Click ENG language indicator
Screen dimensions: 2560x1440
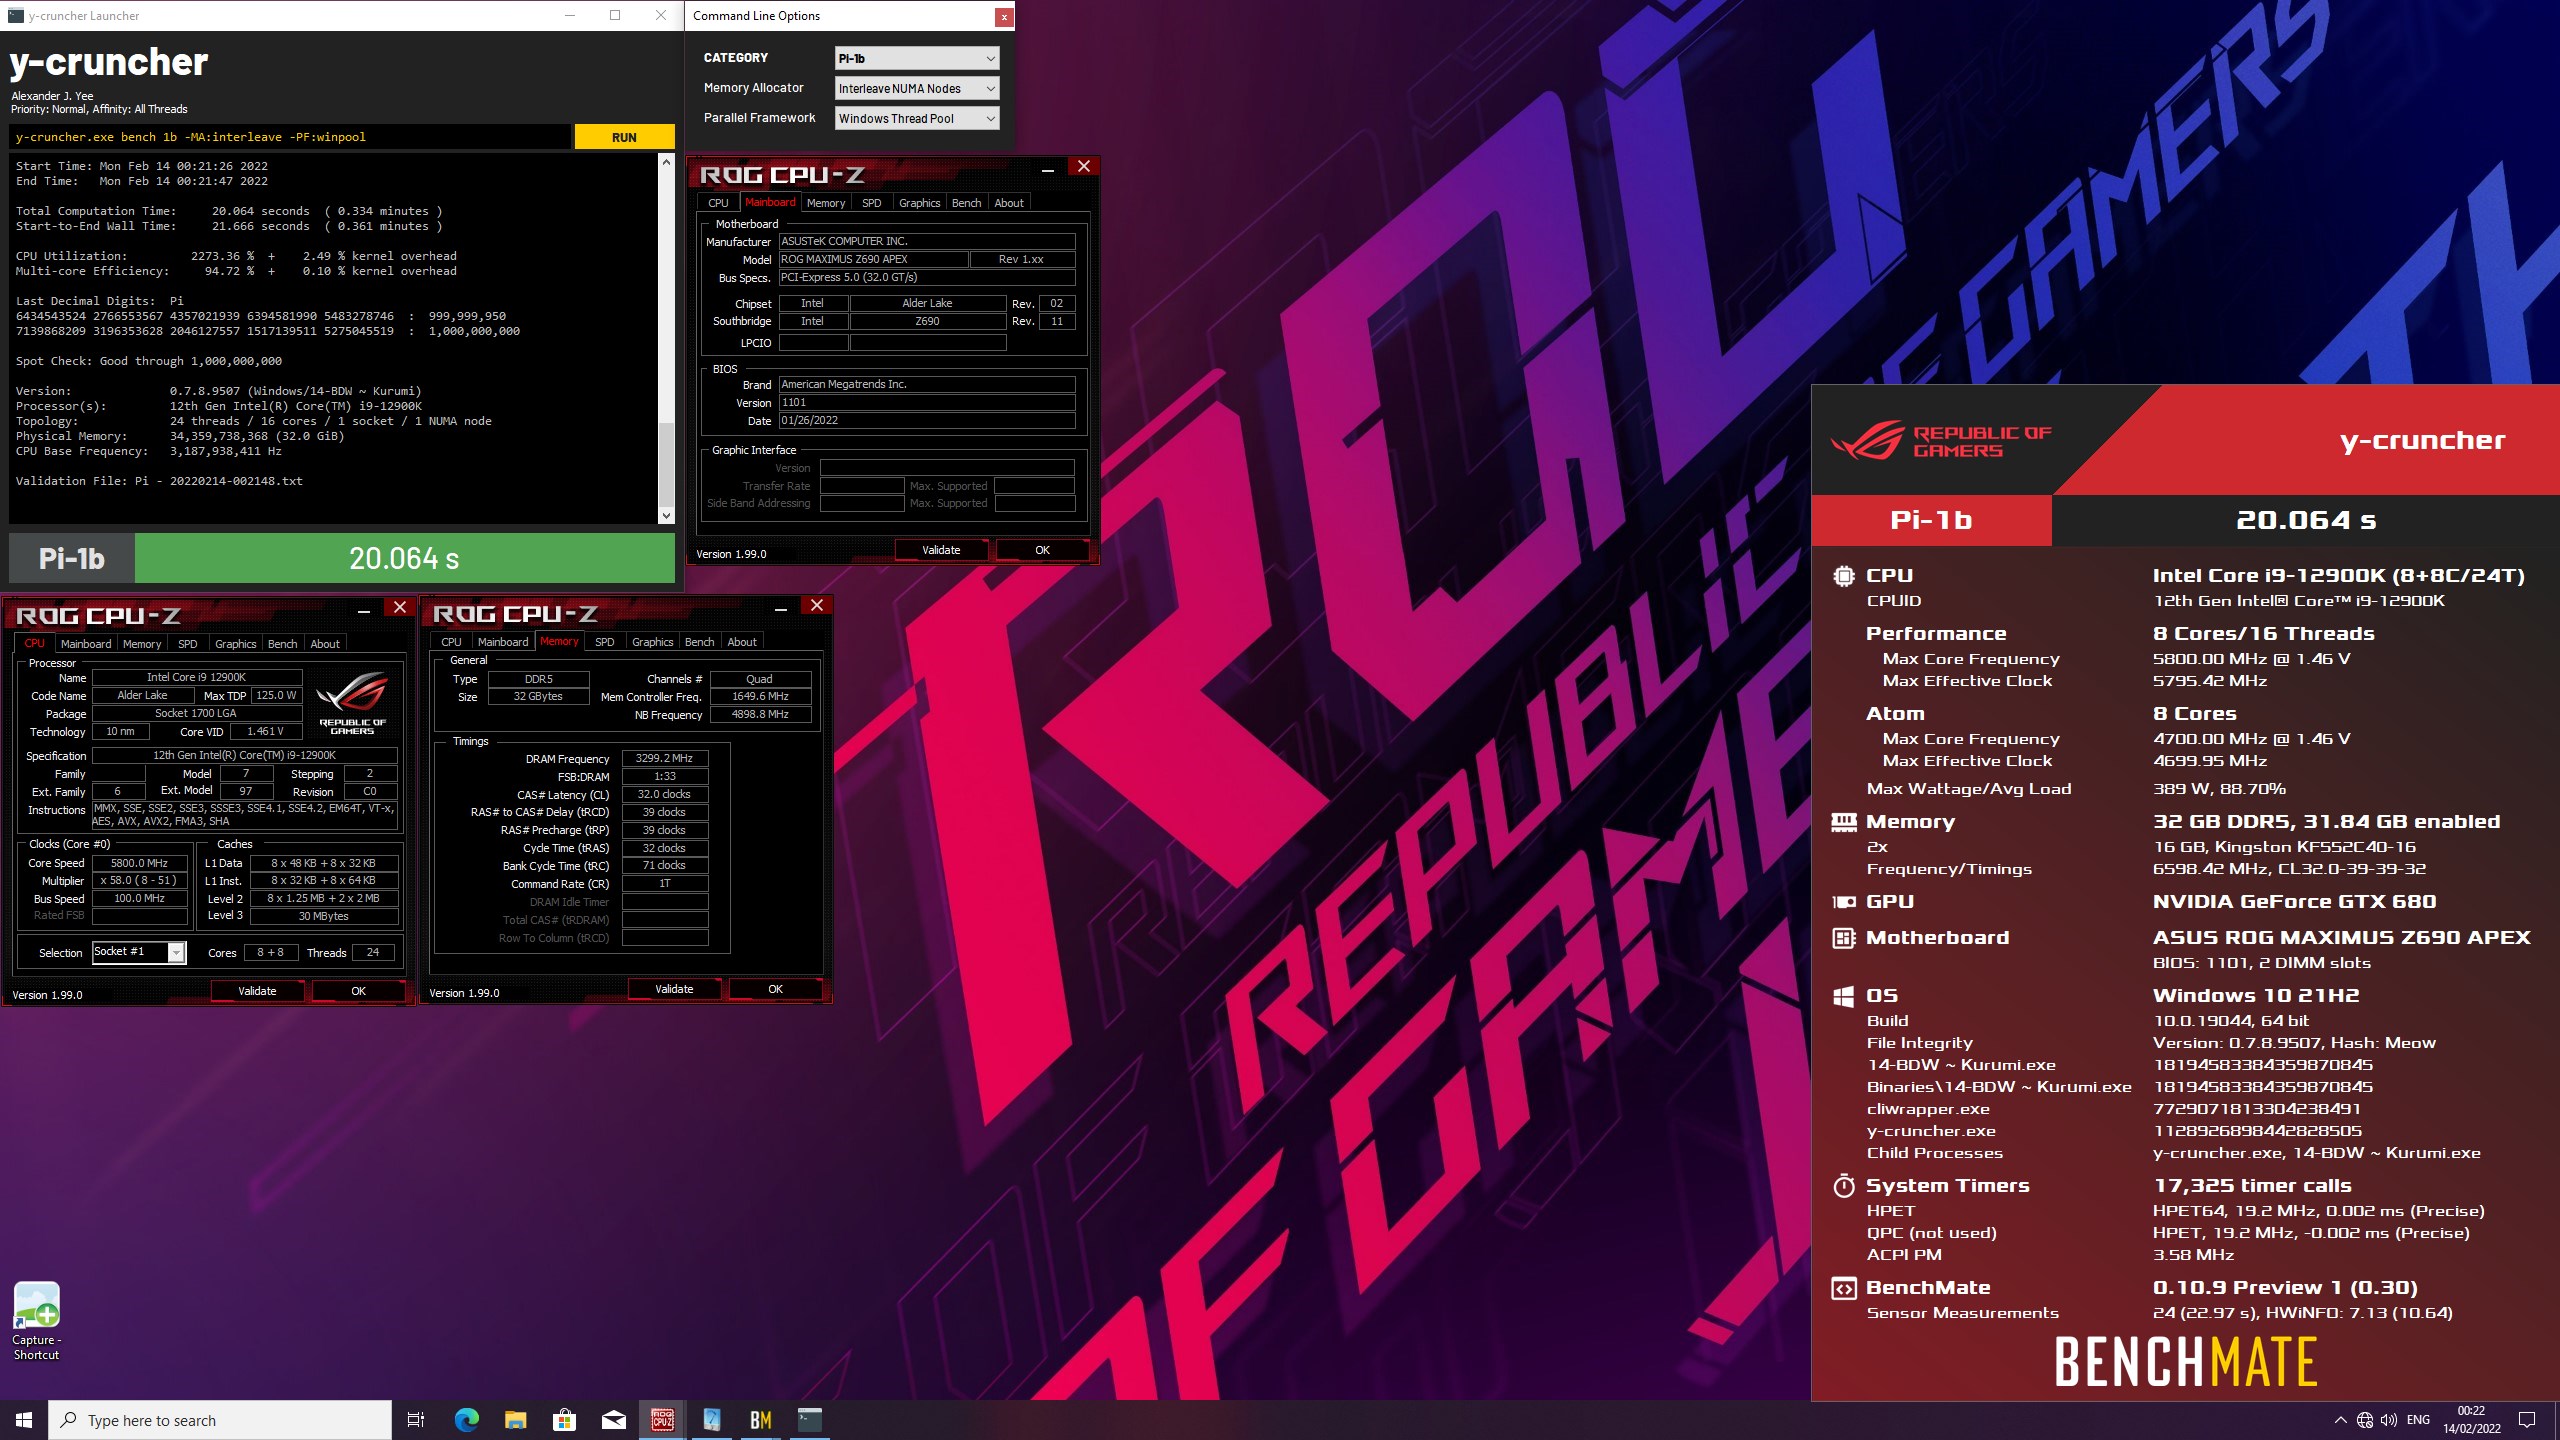[x=2418, y=1420]
